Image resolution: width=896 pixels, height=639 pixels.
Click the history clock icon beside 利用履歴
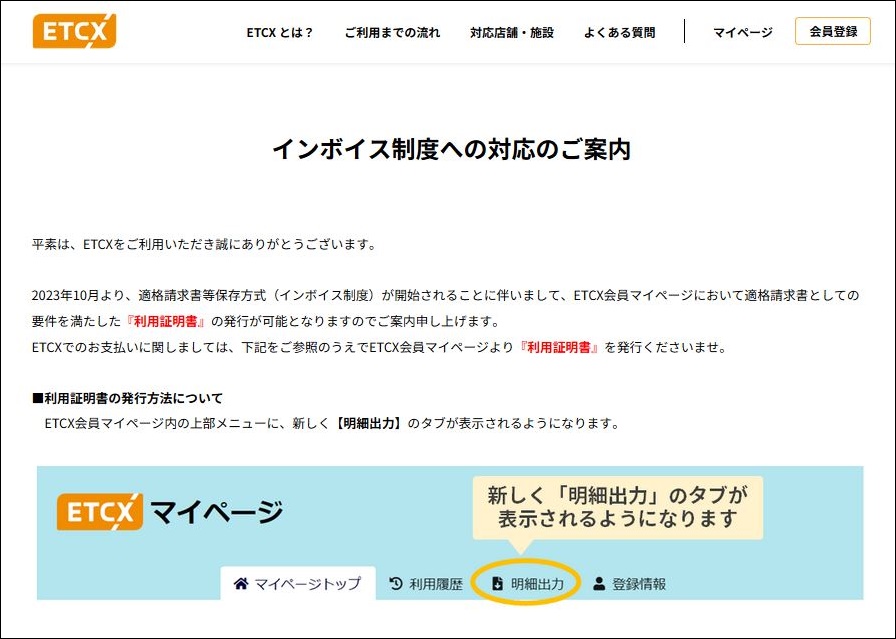tap(396, 584)
